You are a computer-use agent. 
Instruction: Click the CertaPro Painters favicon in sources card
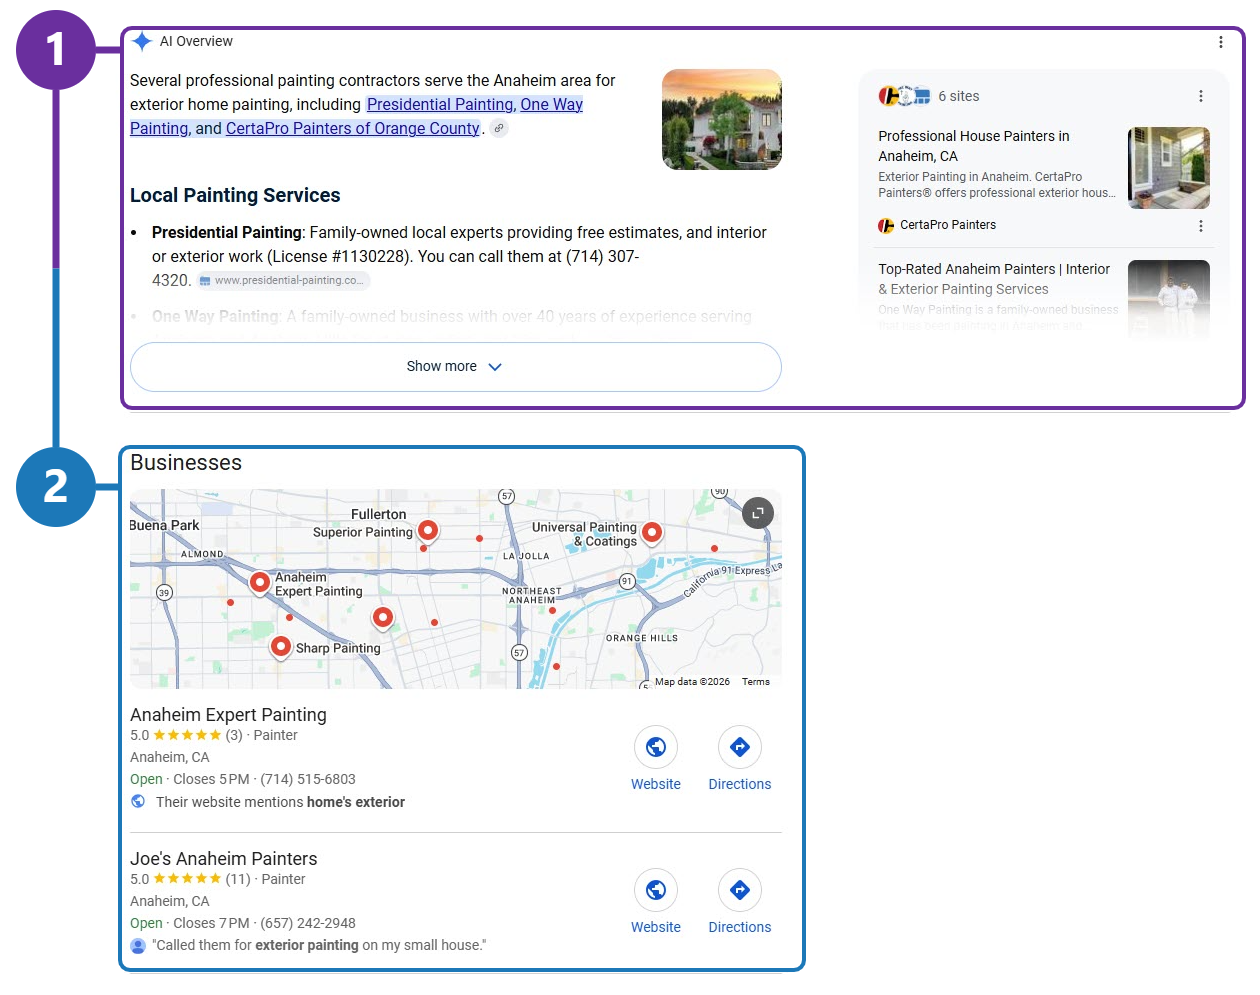pos(886,226)
